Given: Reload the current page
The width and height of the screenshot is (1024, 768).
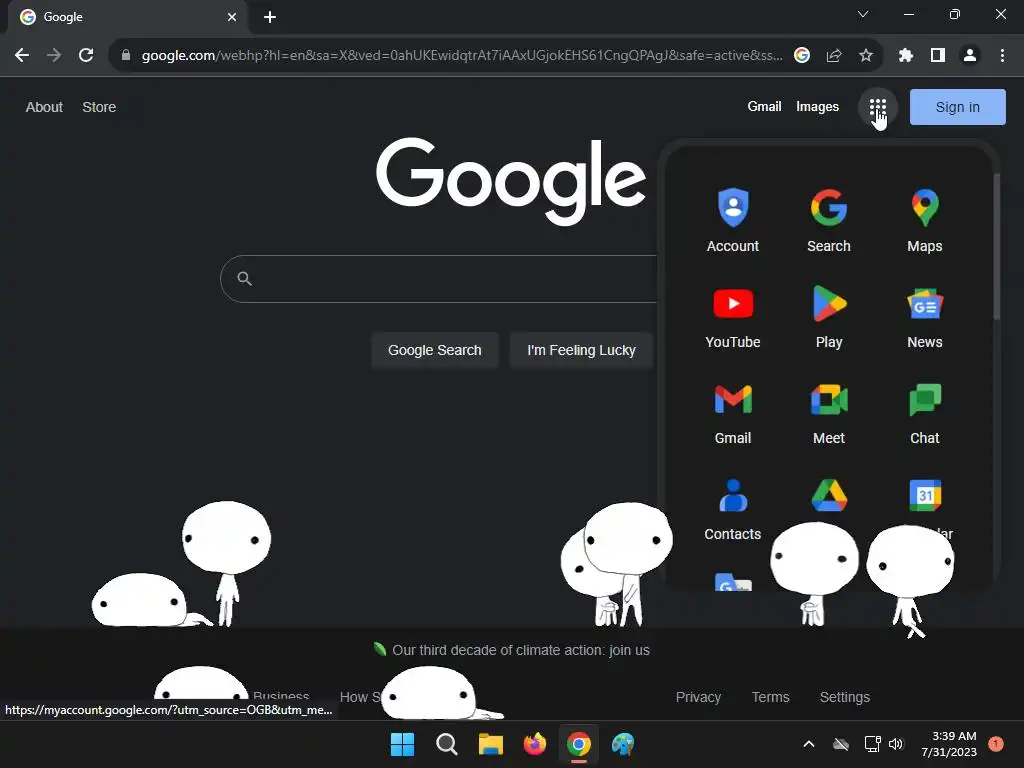Looking at the screenshot, I should (x=86, y=55).
